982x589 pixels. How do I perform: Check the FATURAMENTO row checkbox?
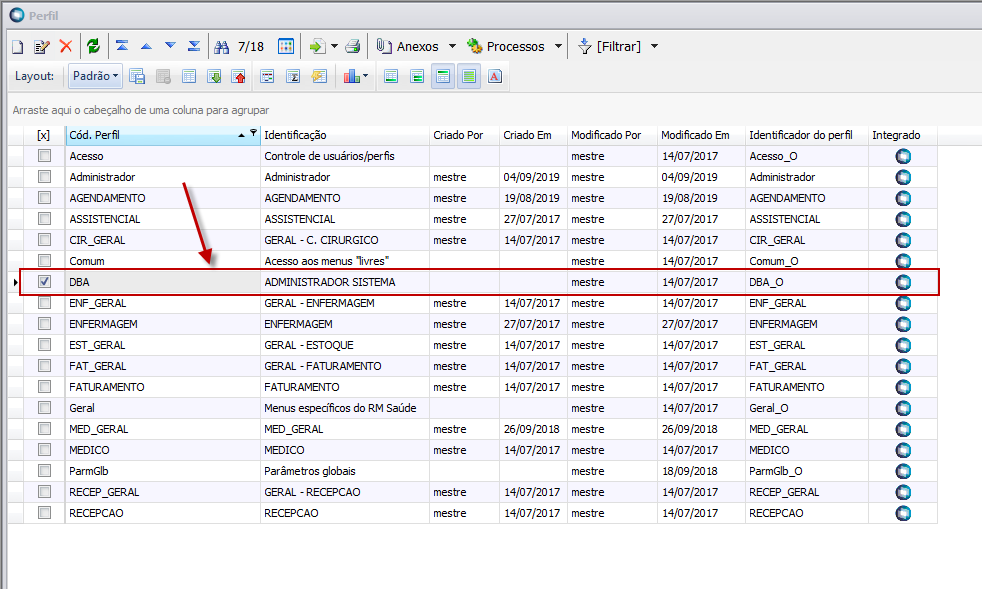tap(44, 387)
